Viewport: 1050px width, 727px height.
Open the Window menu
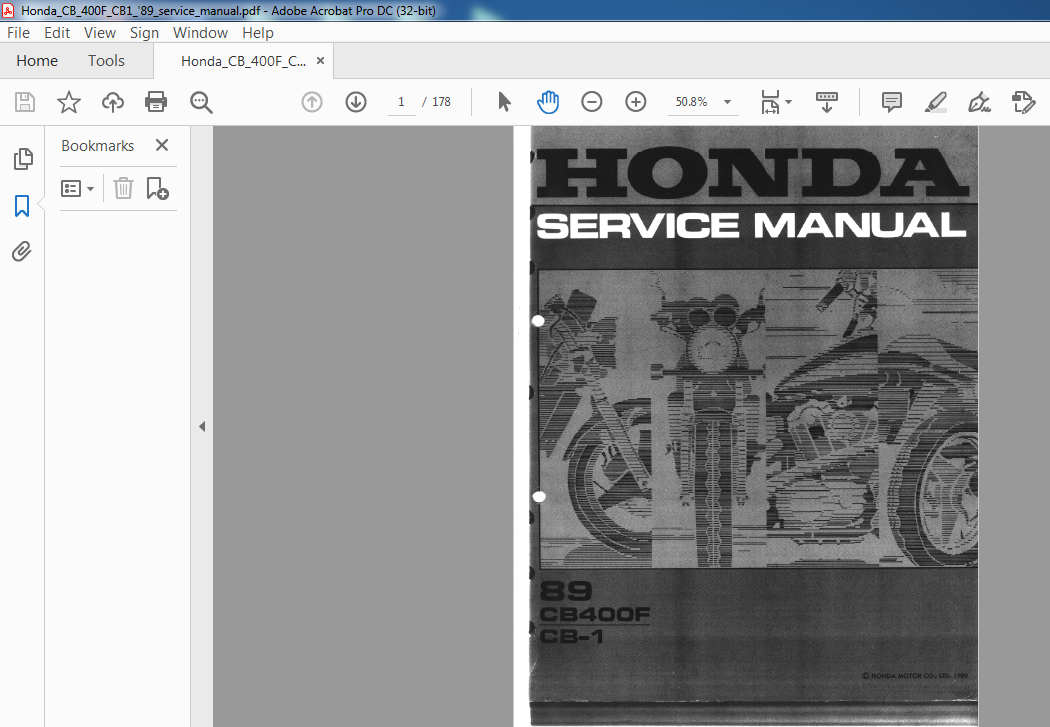tap(200, 33)
